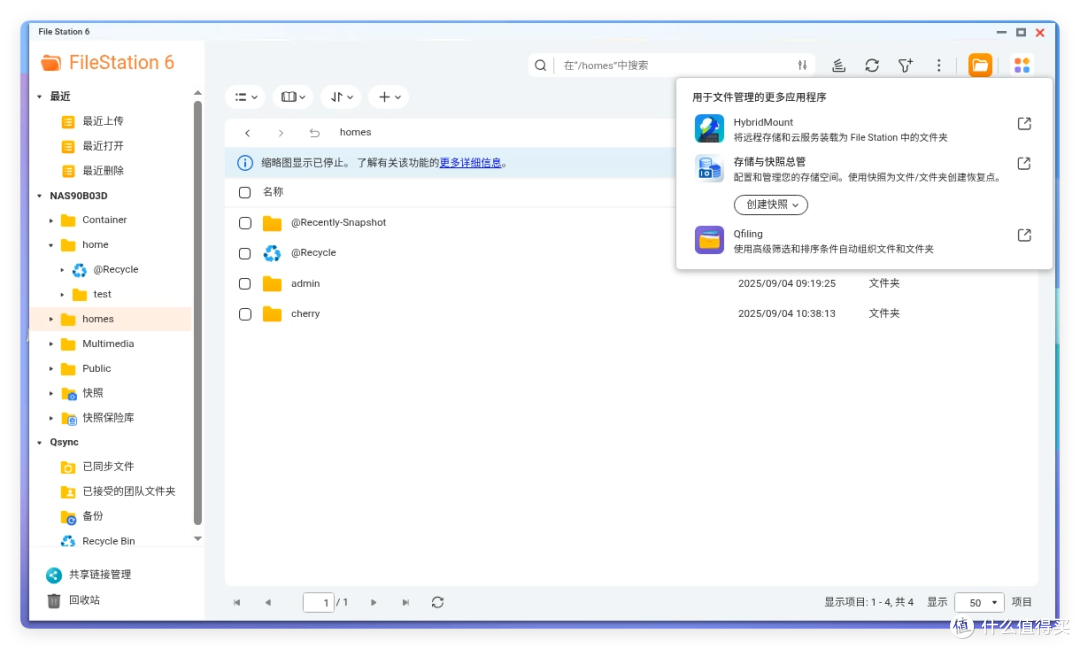This screenshot has width=1080, height=649.
Task: Open the more options three-dot menu
Action: (x=939, y=65)
